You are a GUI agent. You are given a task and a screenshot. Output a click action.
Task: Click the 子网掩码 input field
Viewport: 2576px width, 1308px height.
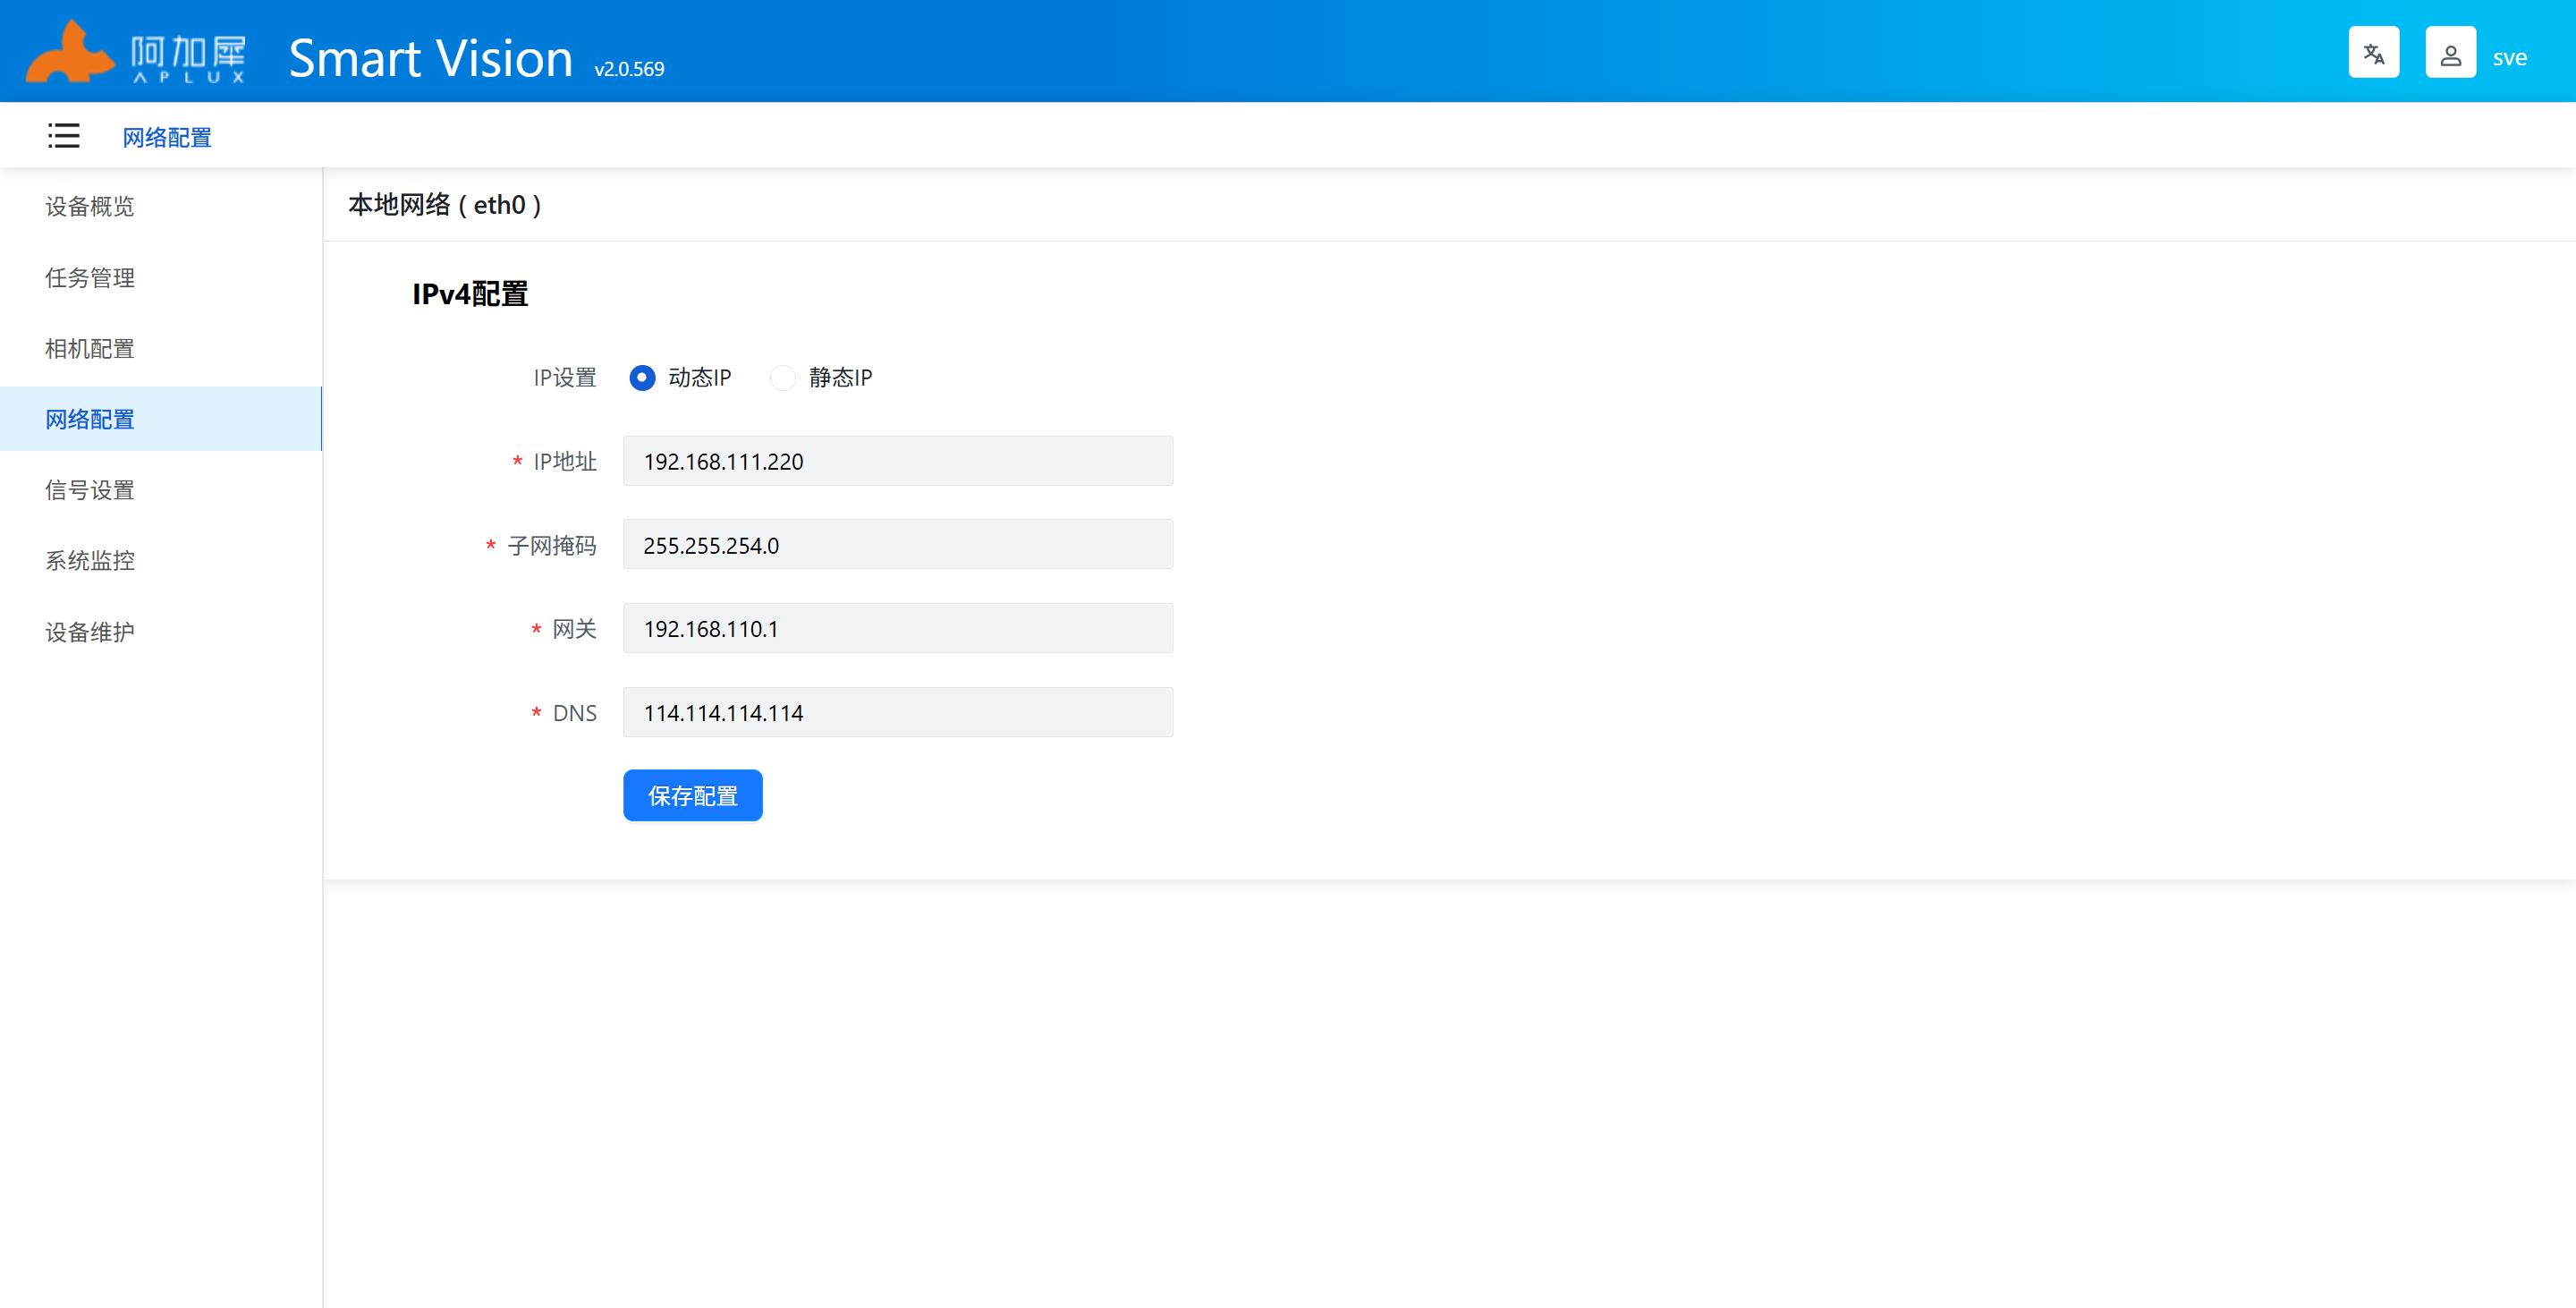(897, 545)
